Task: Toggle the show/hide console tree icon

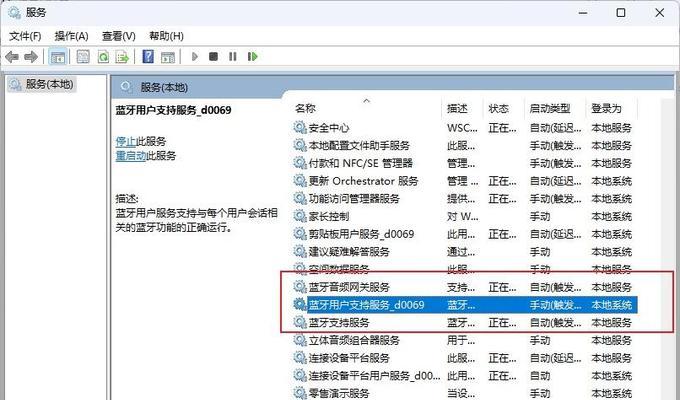Action: [58, 57]
